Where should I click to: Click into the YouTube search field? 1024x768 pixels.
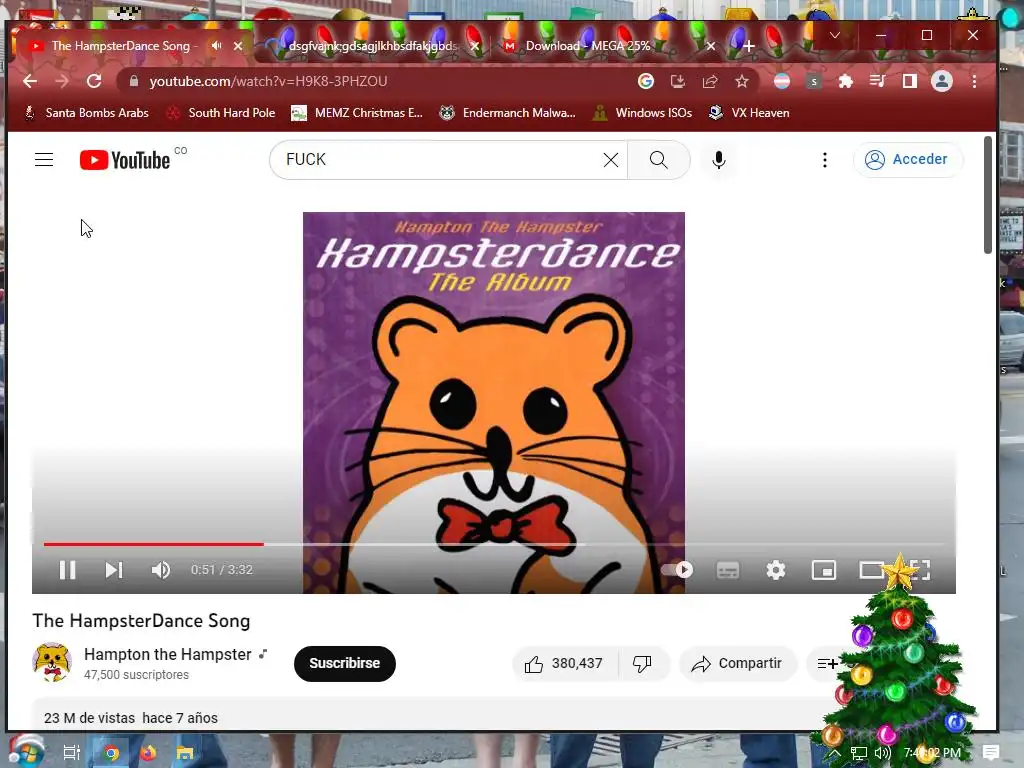pyautogui.click(x=438, y=159)
